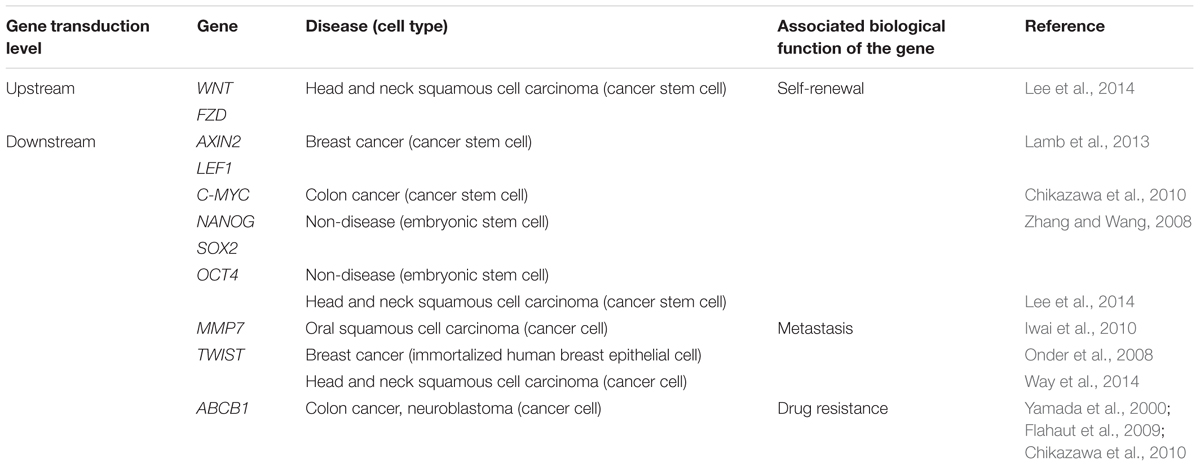The image size is (1200, 467).
Task: Select the Downstream level cell
Action: (51, 142)
